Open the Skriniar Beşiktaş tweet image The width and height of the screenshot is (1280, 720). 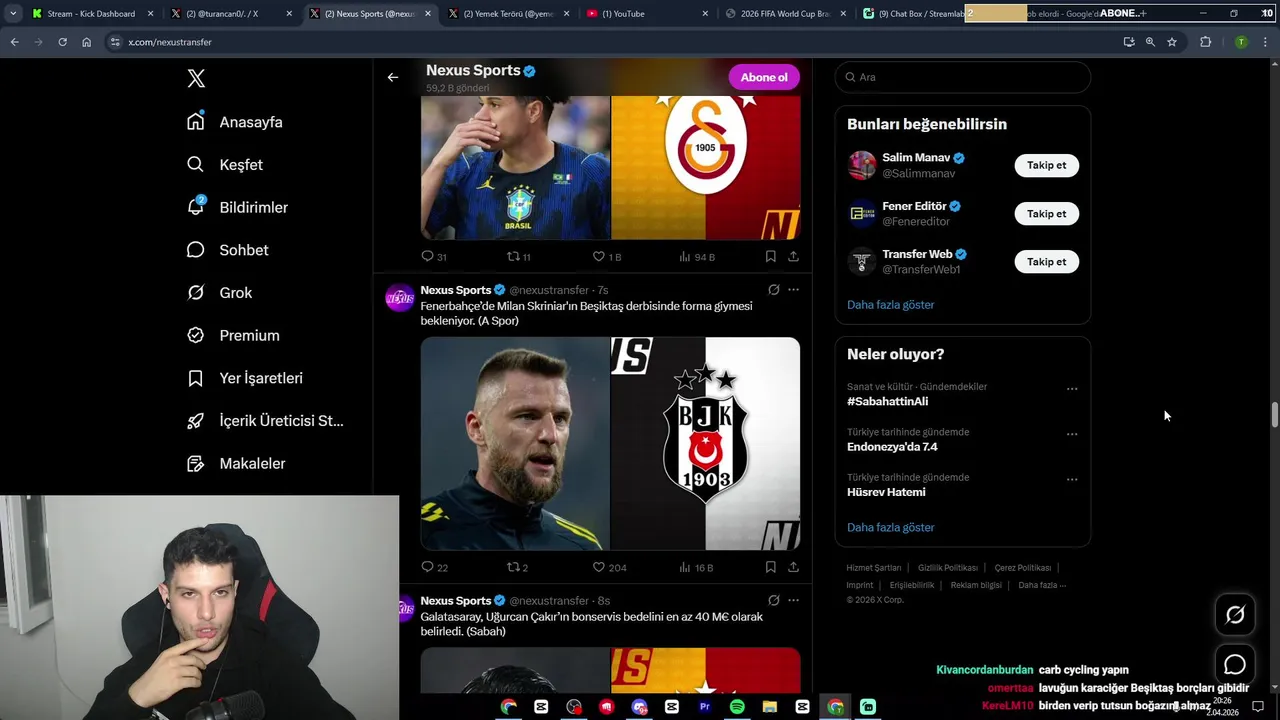[610, 444]
